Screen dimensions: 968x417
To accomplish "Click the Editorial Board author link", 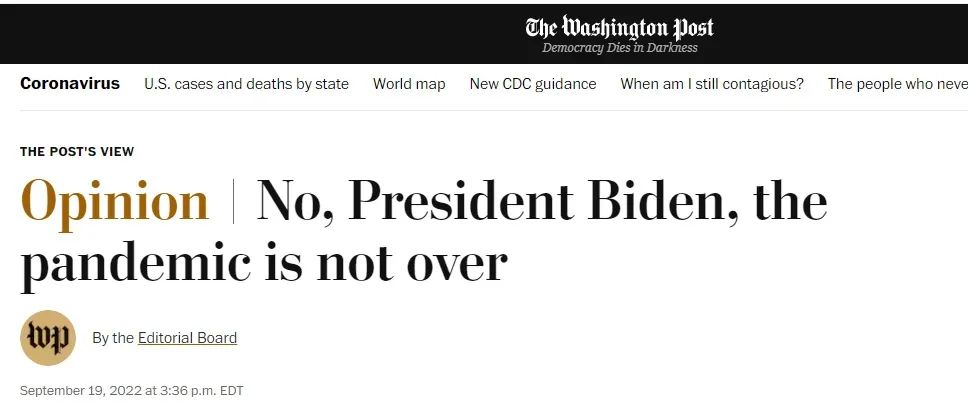I will [187, 338].
